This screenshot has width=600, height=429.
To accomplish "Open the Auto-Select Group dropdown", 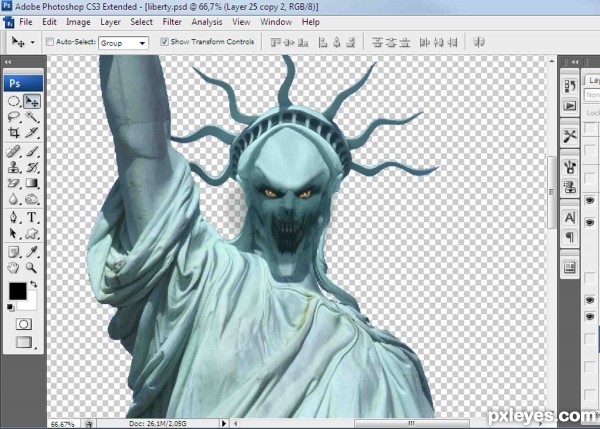I will [123, 43].
